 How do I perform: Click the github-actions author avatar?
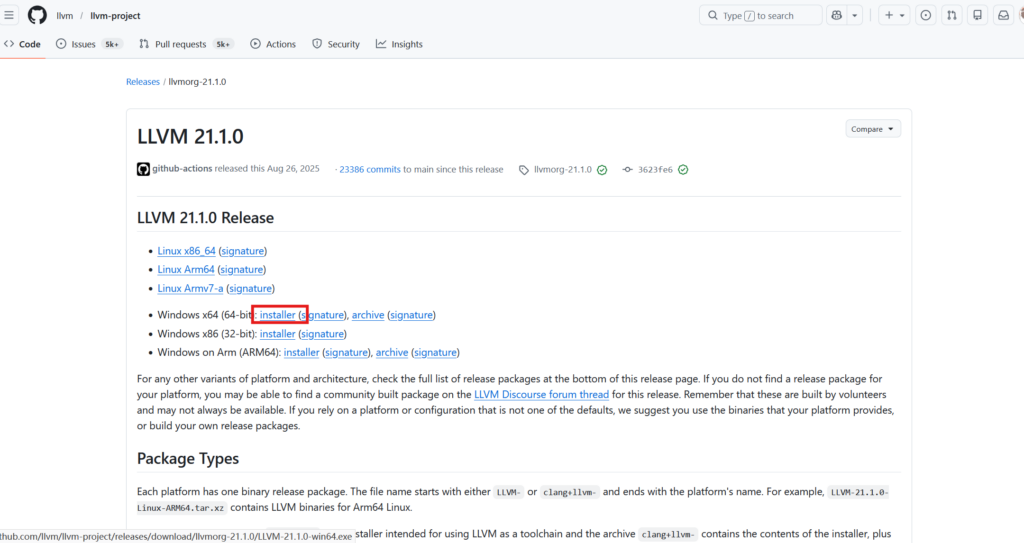143,169
